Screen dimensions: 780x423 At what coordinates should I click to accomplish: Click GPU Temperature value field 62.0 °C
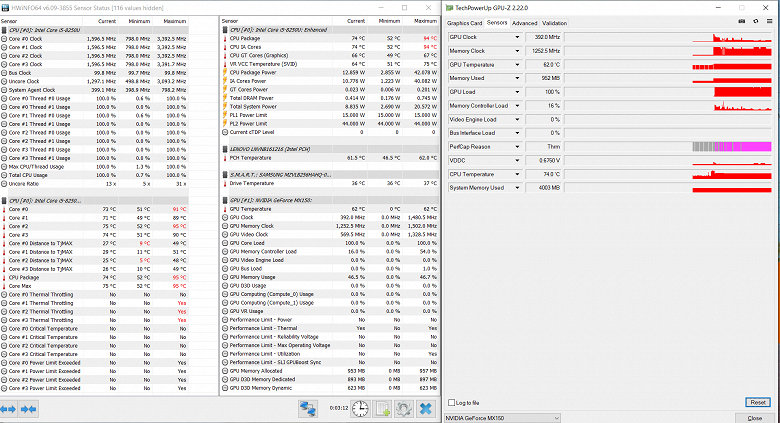click(544, 65)
